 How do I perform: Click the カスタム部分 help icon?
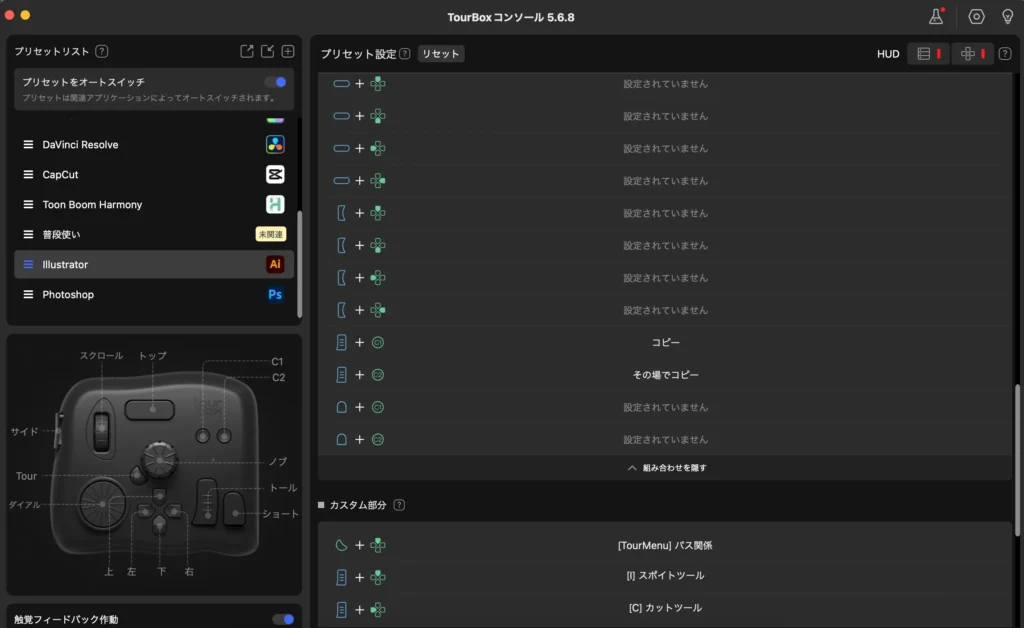398,505
